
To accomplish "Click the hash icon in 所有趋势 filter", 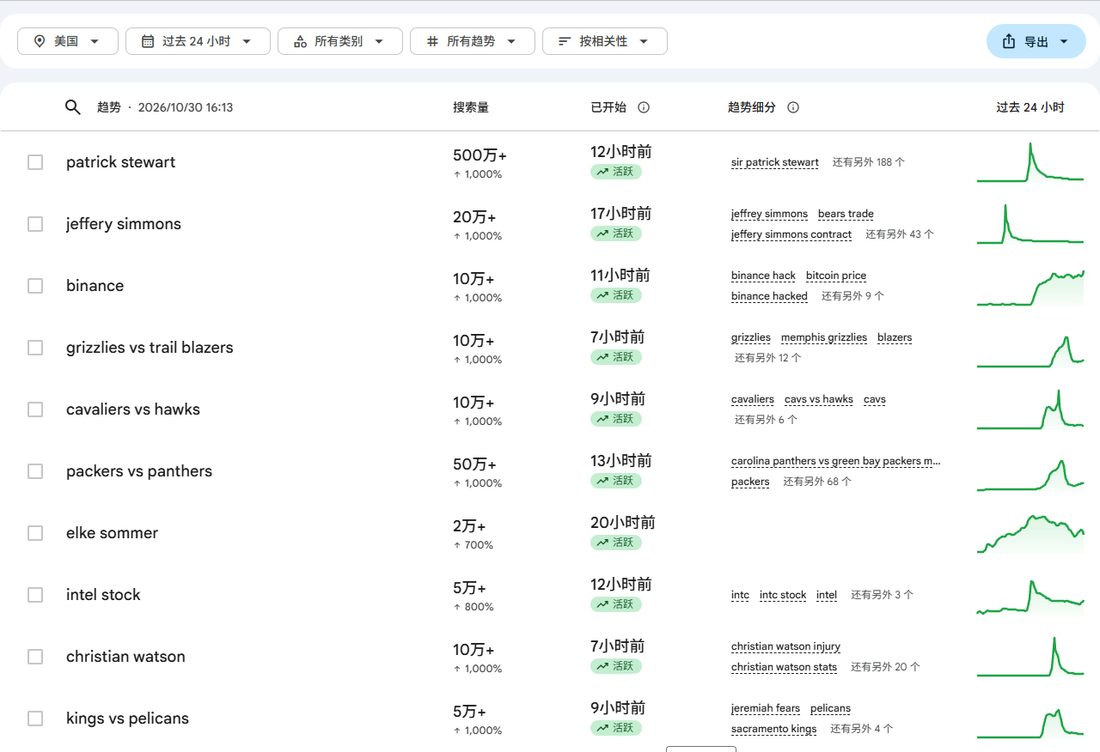I will 433,41.
